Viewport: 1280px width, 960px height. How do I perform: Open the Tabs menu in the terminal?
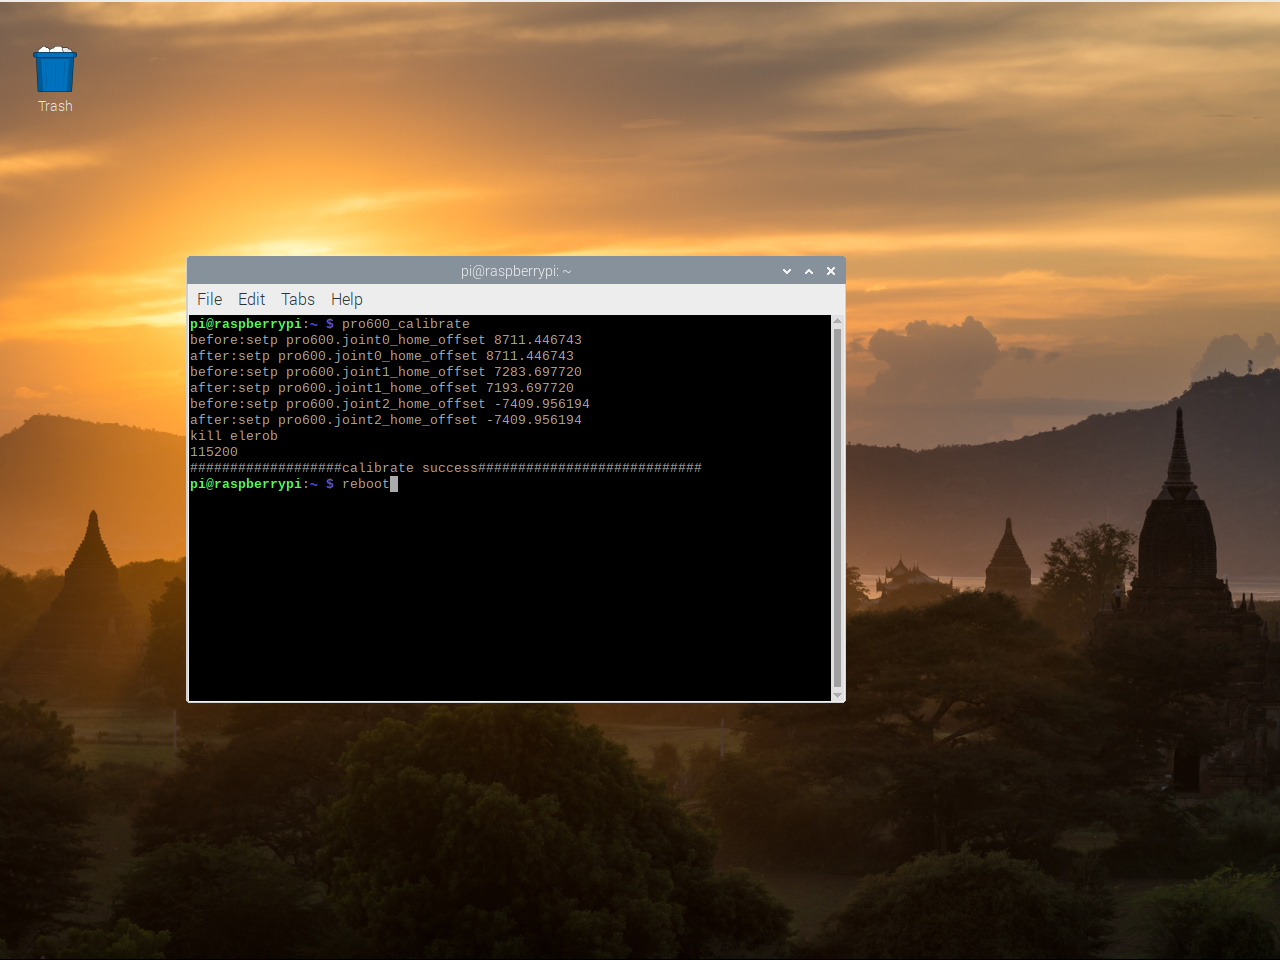(297, 299)
